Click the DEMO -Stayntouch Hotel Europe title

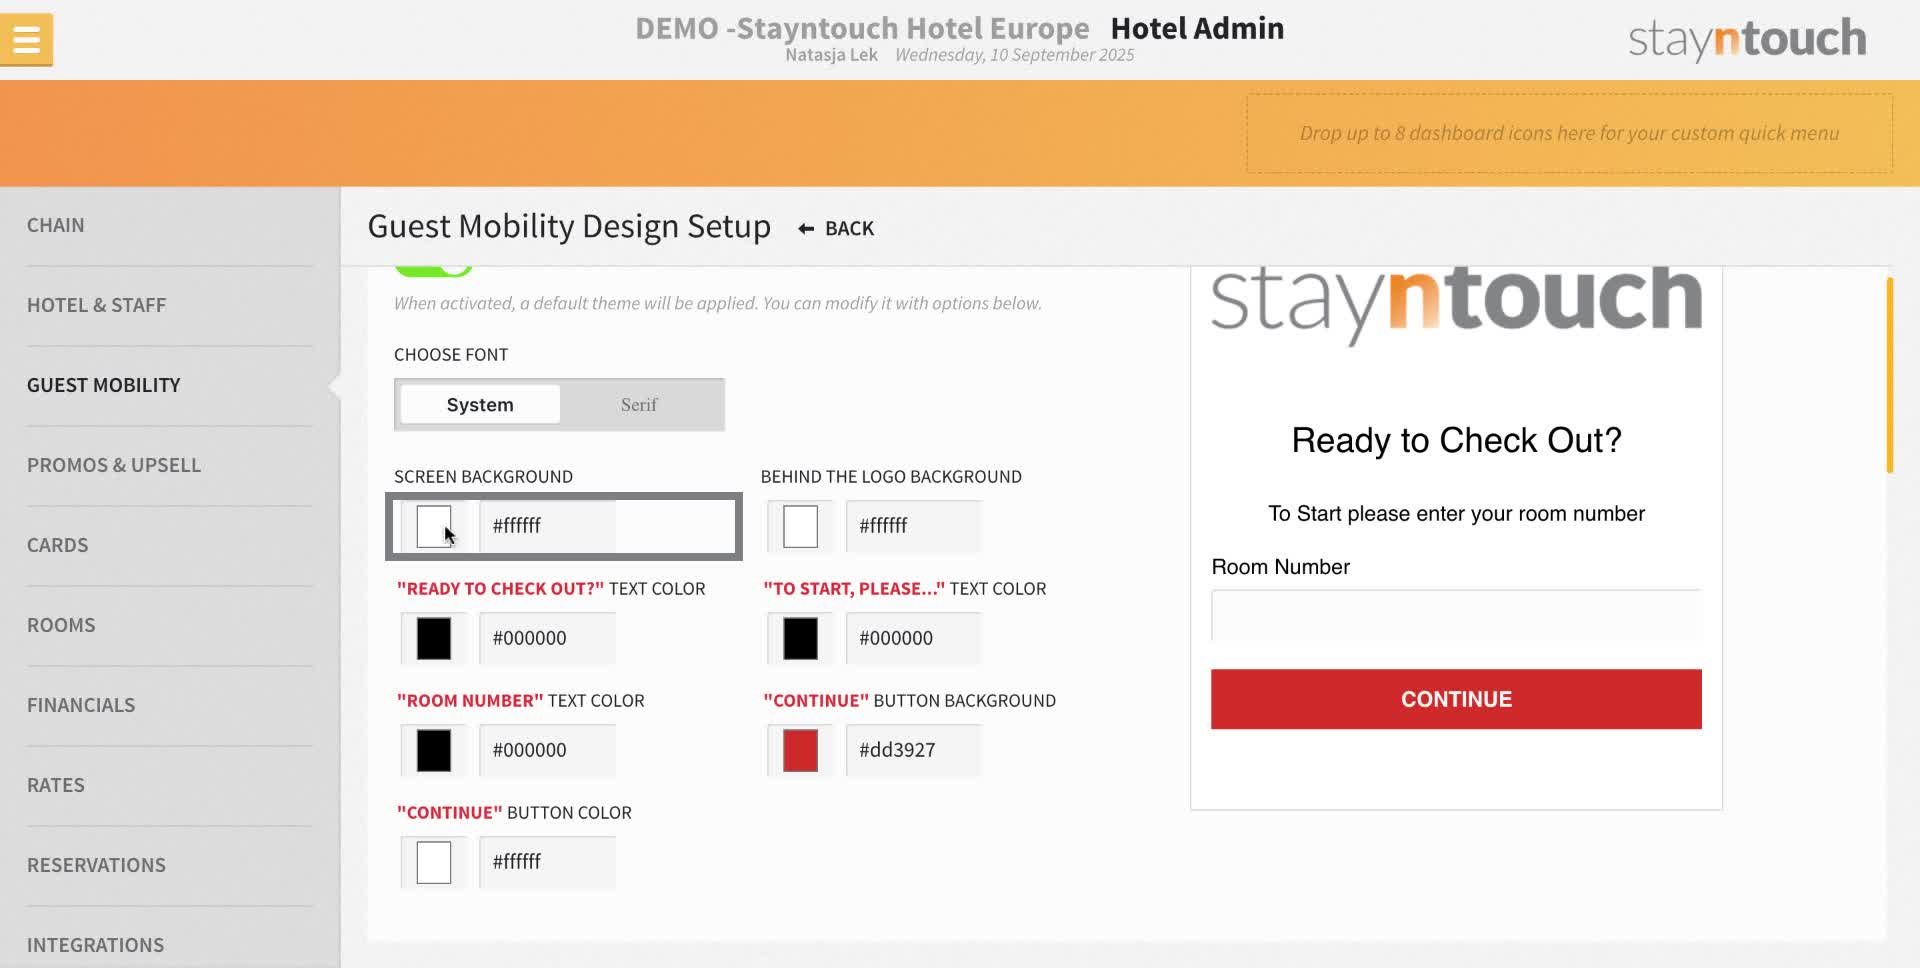point(862,28)
